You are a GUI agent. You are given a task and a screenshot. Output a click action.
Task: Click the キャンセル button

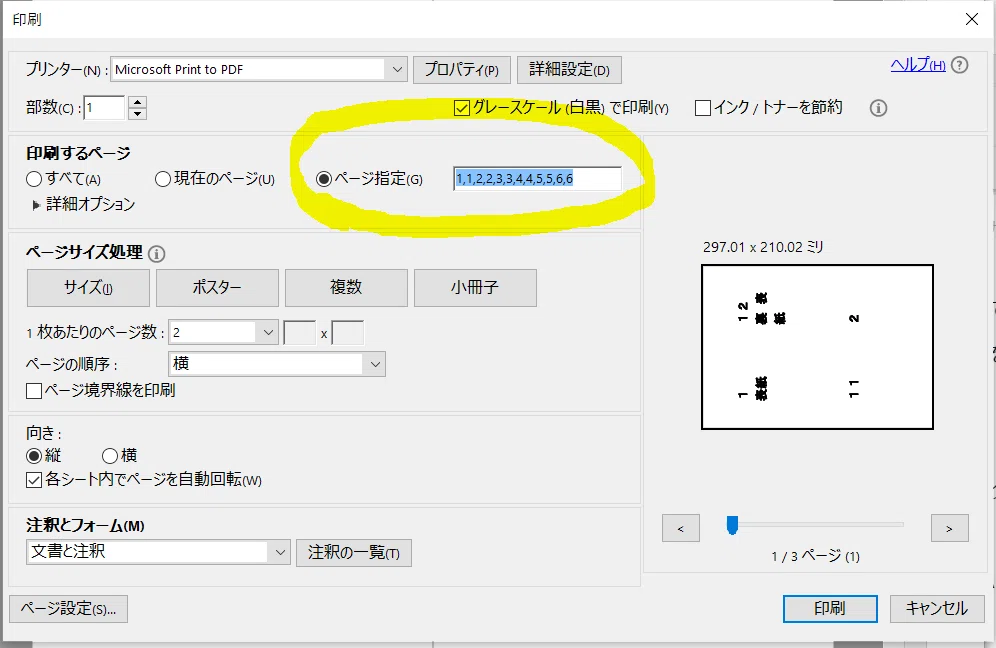(937, 609)
